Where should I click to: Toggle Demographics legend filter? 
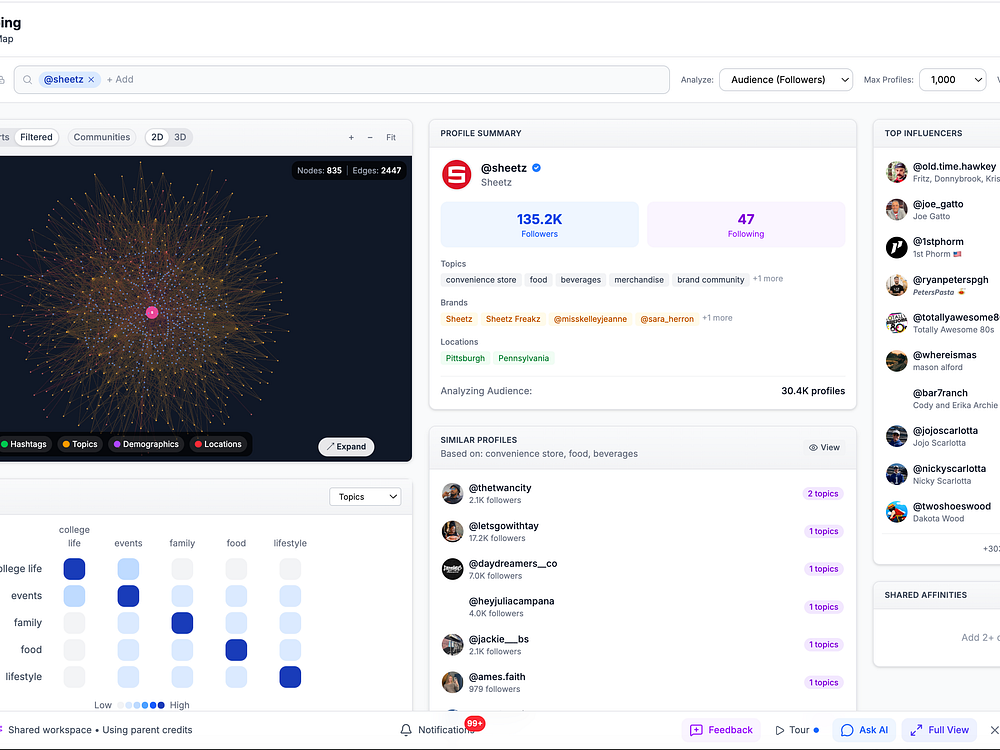click(x=146, y=444)
